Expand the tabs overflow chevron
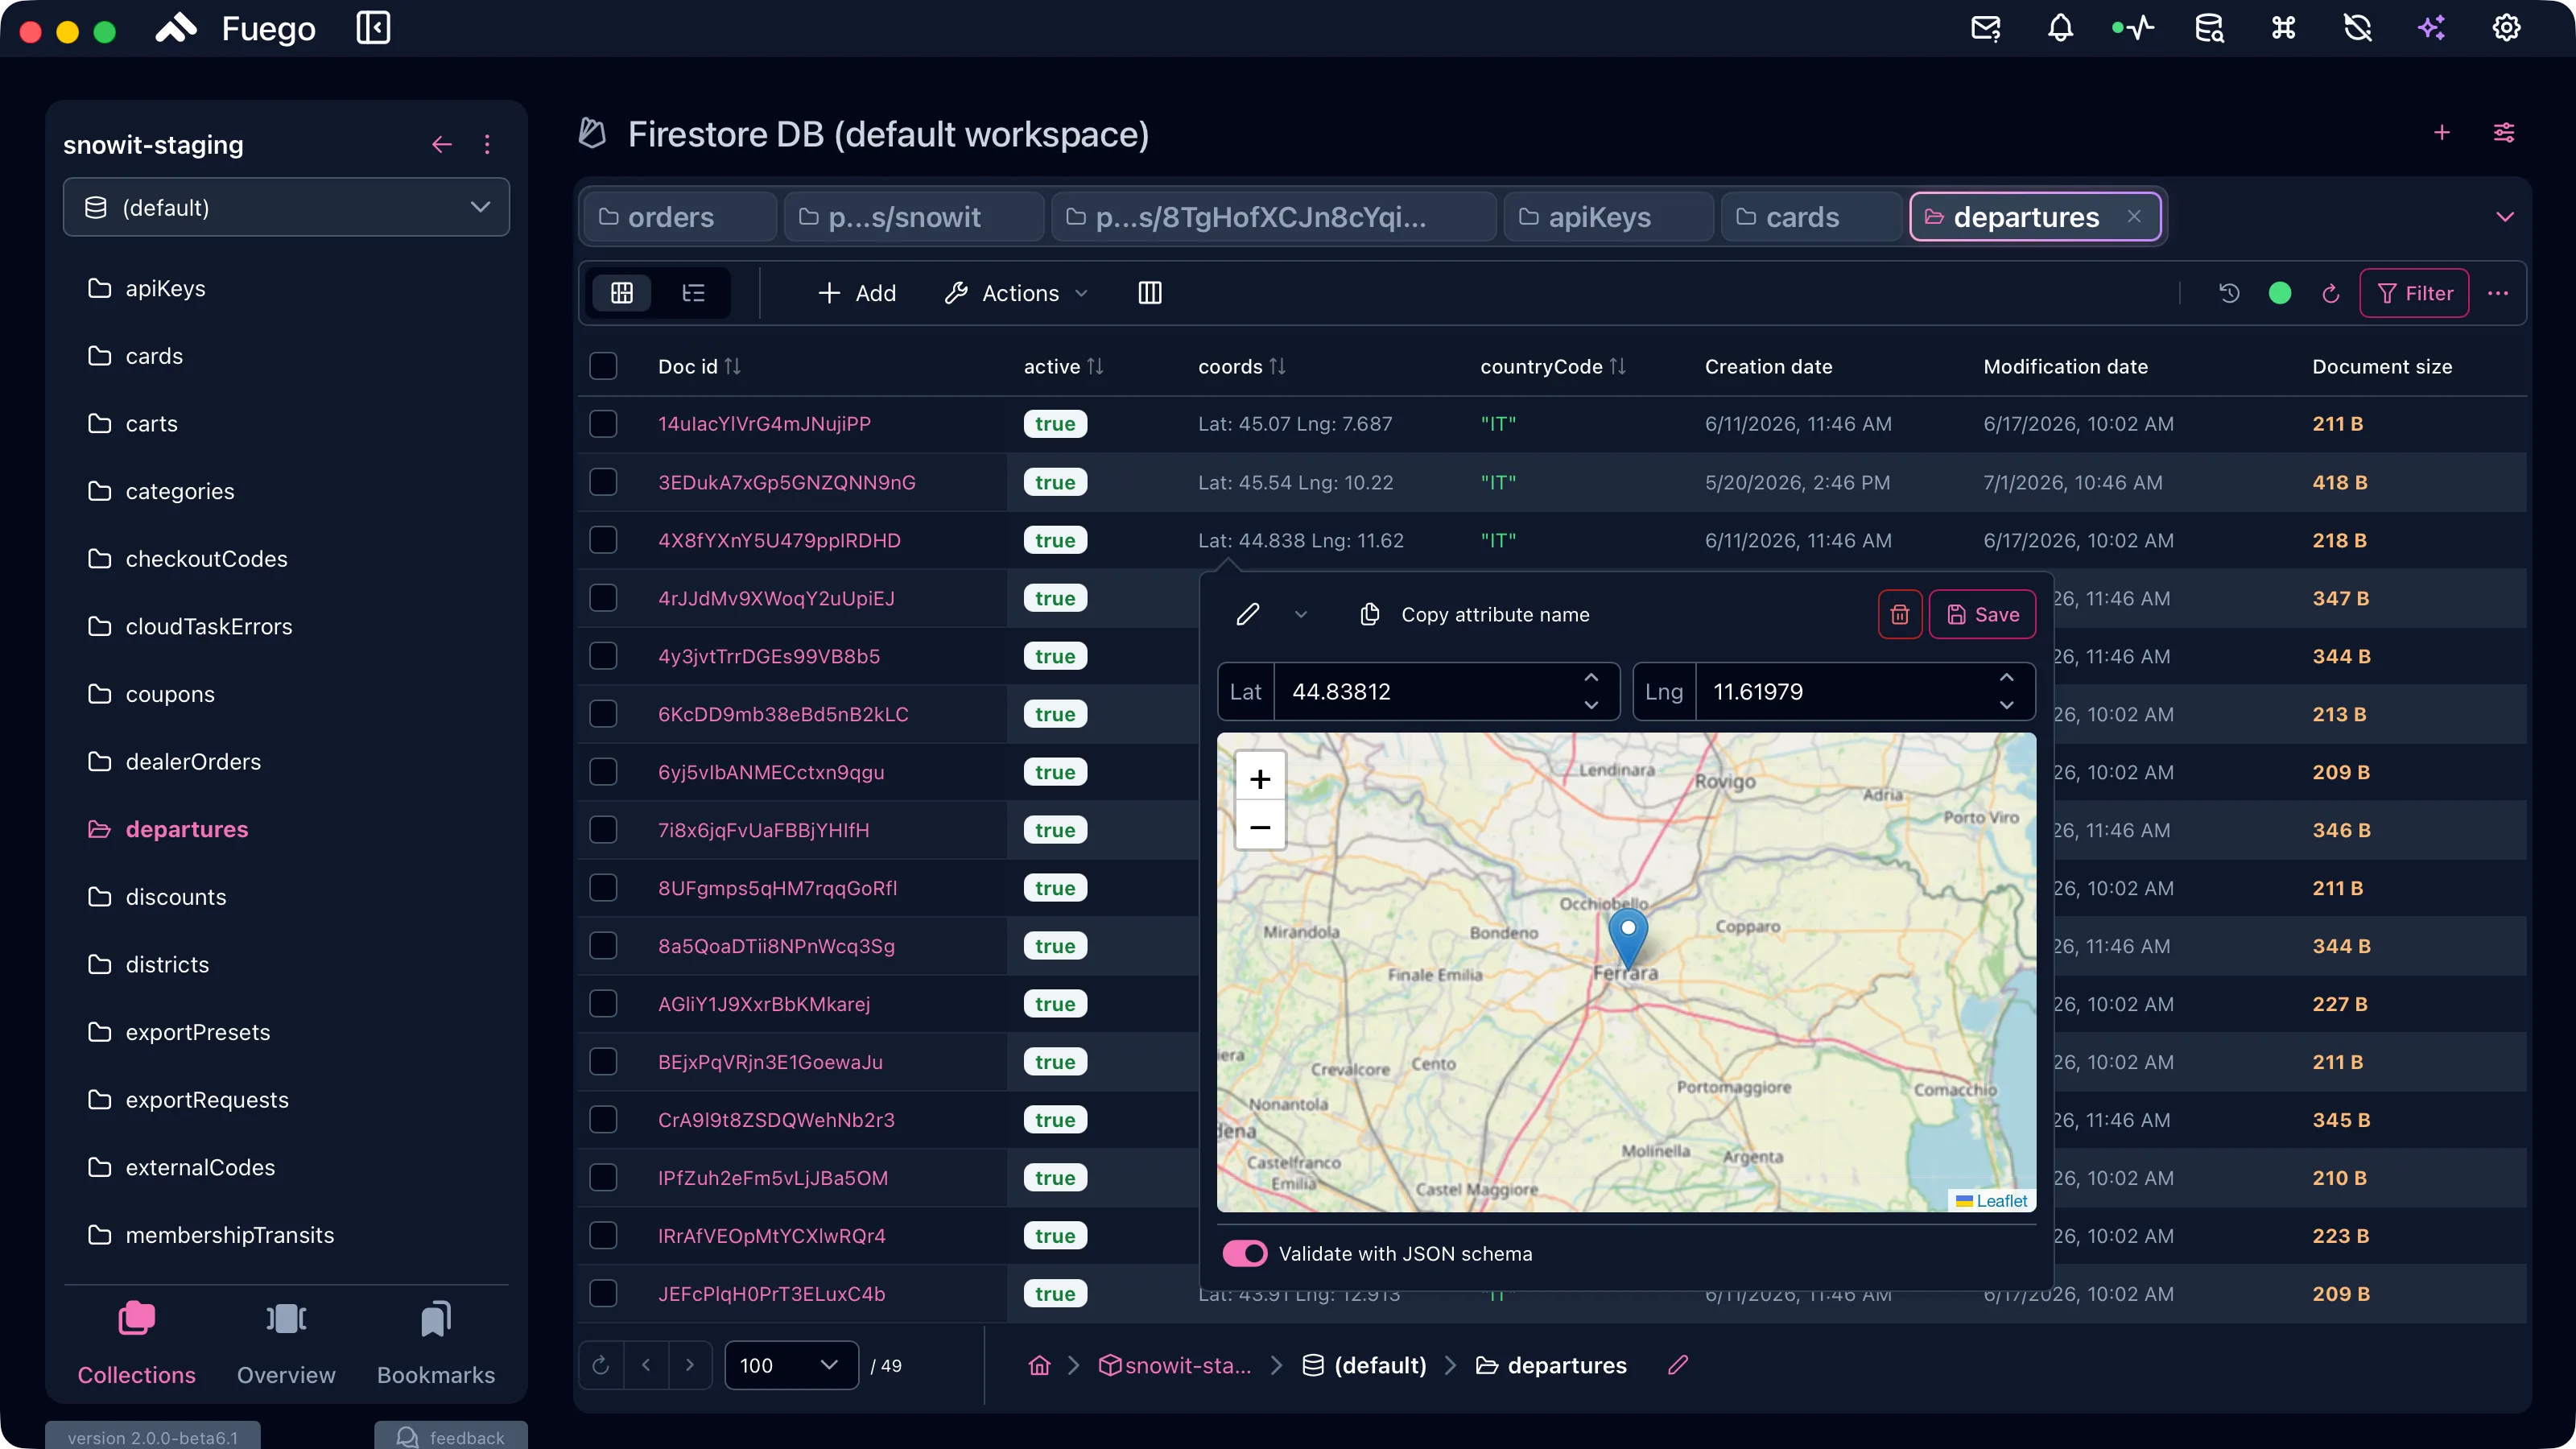 pyautogui.click(x=2505, y=217)
